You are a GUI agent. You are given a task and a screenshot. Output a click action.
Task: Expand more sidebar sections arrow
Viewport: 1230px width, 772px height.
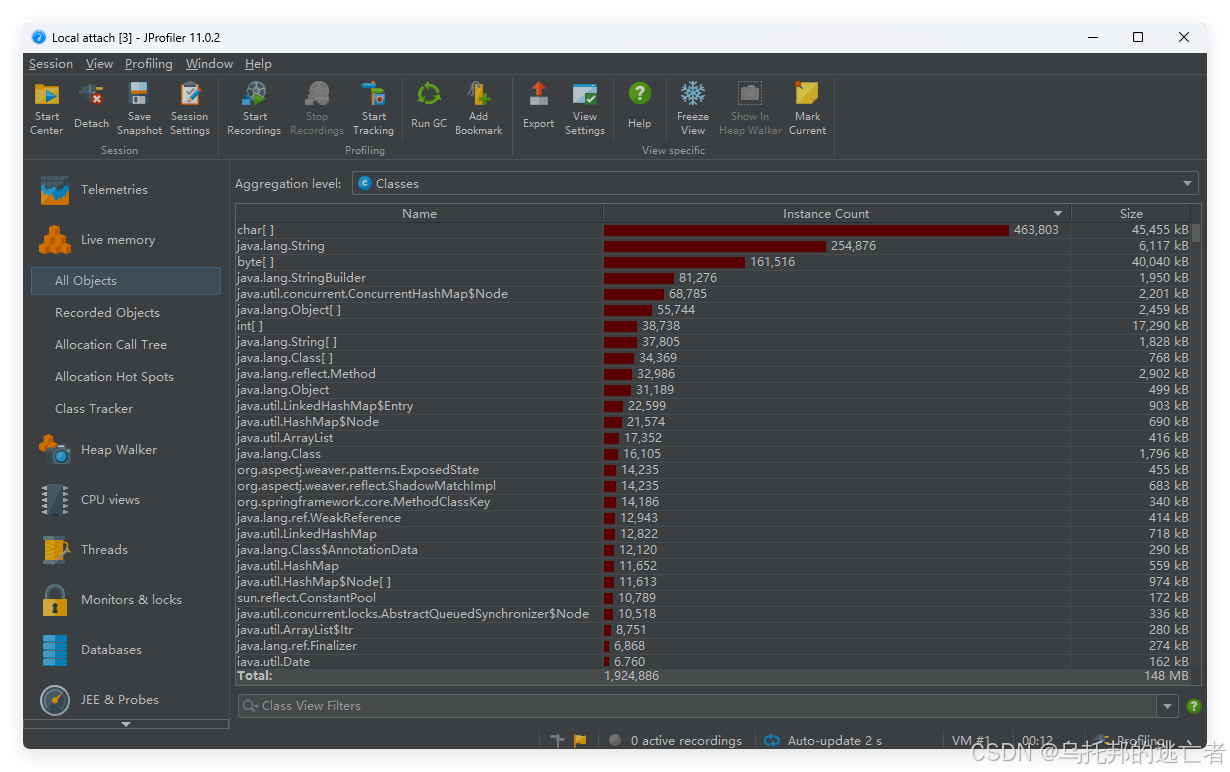click(126, 724)
